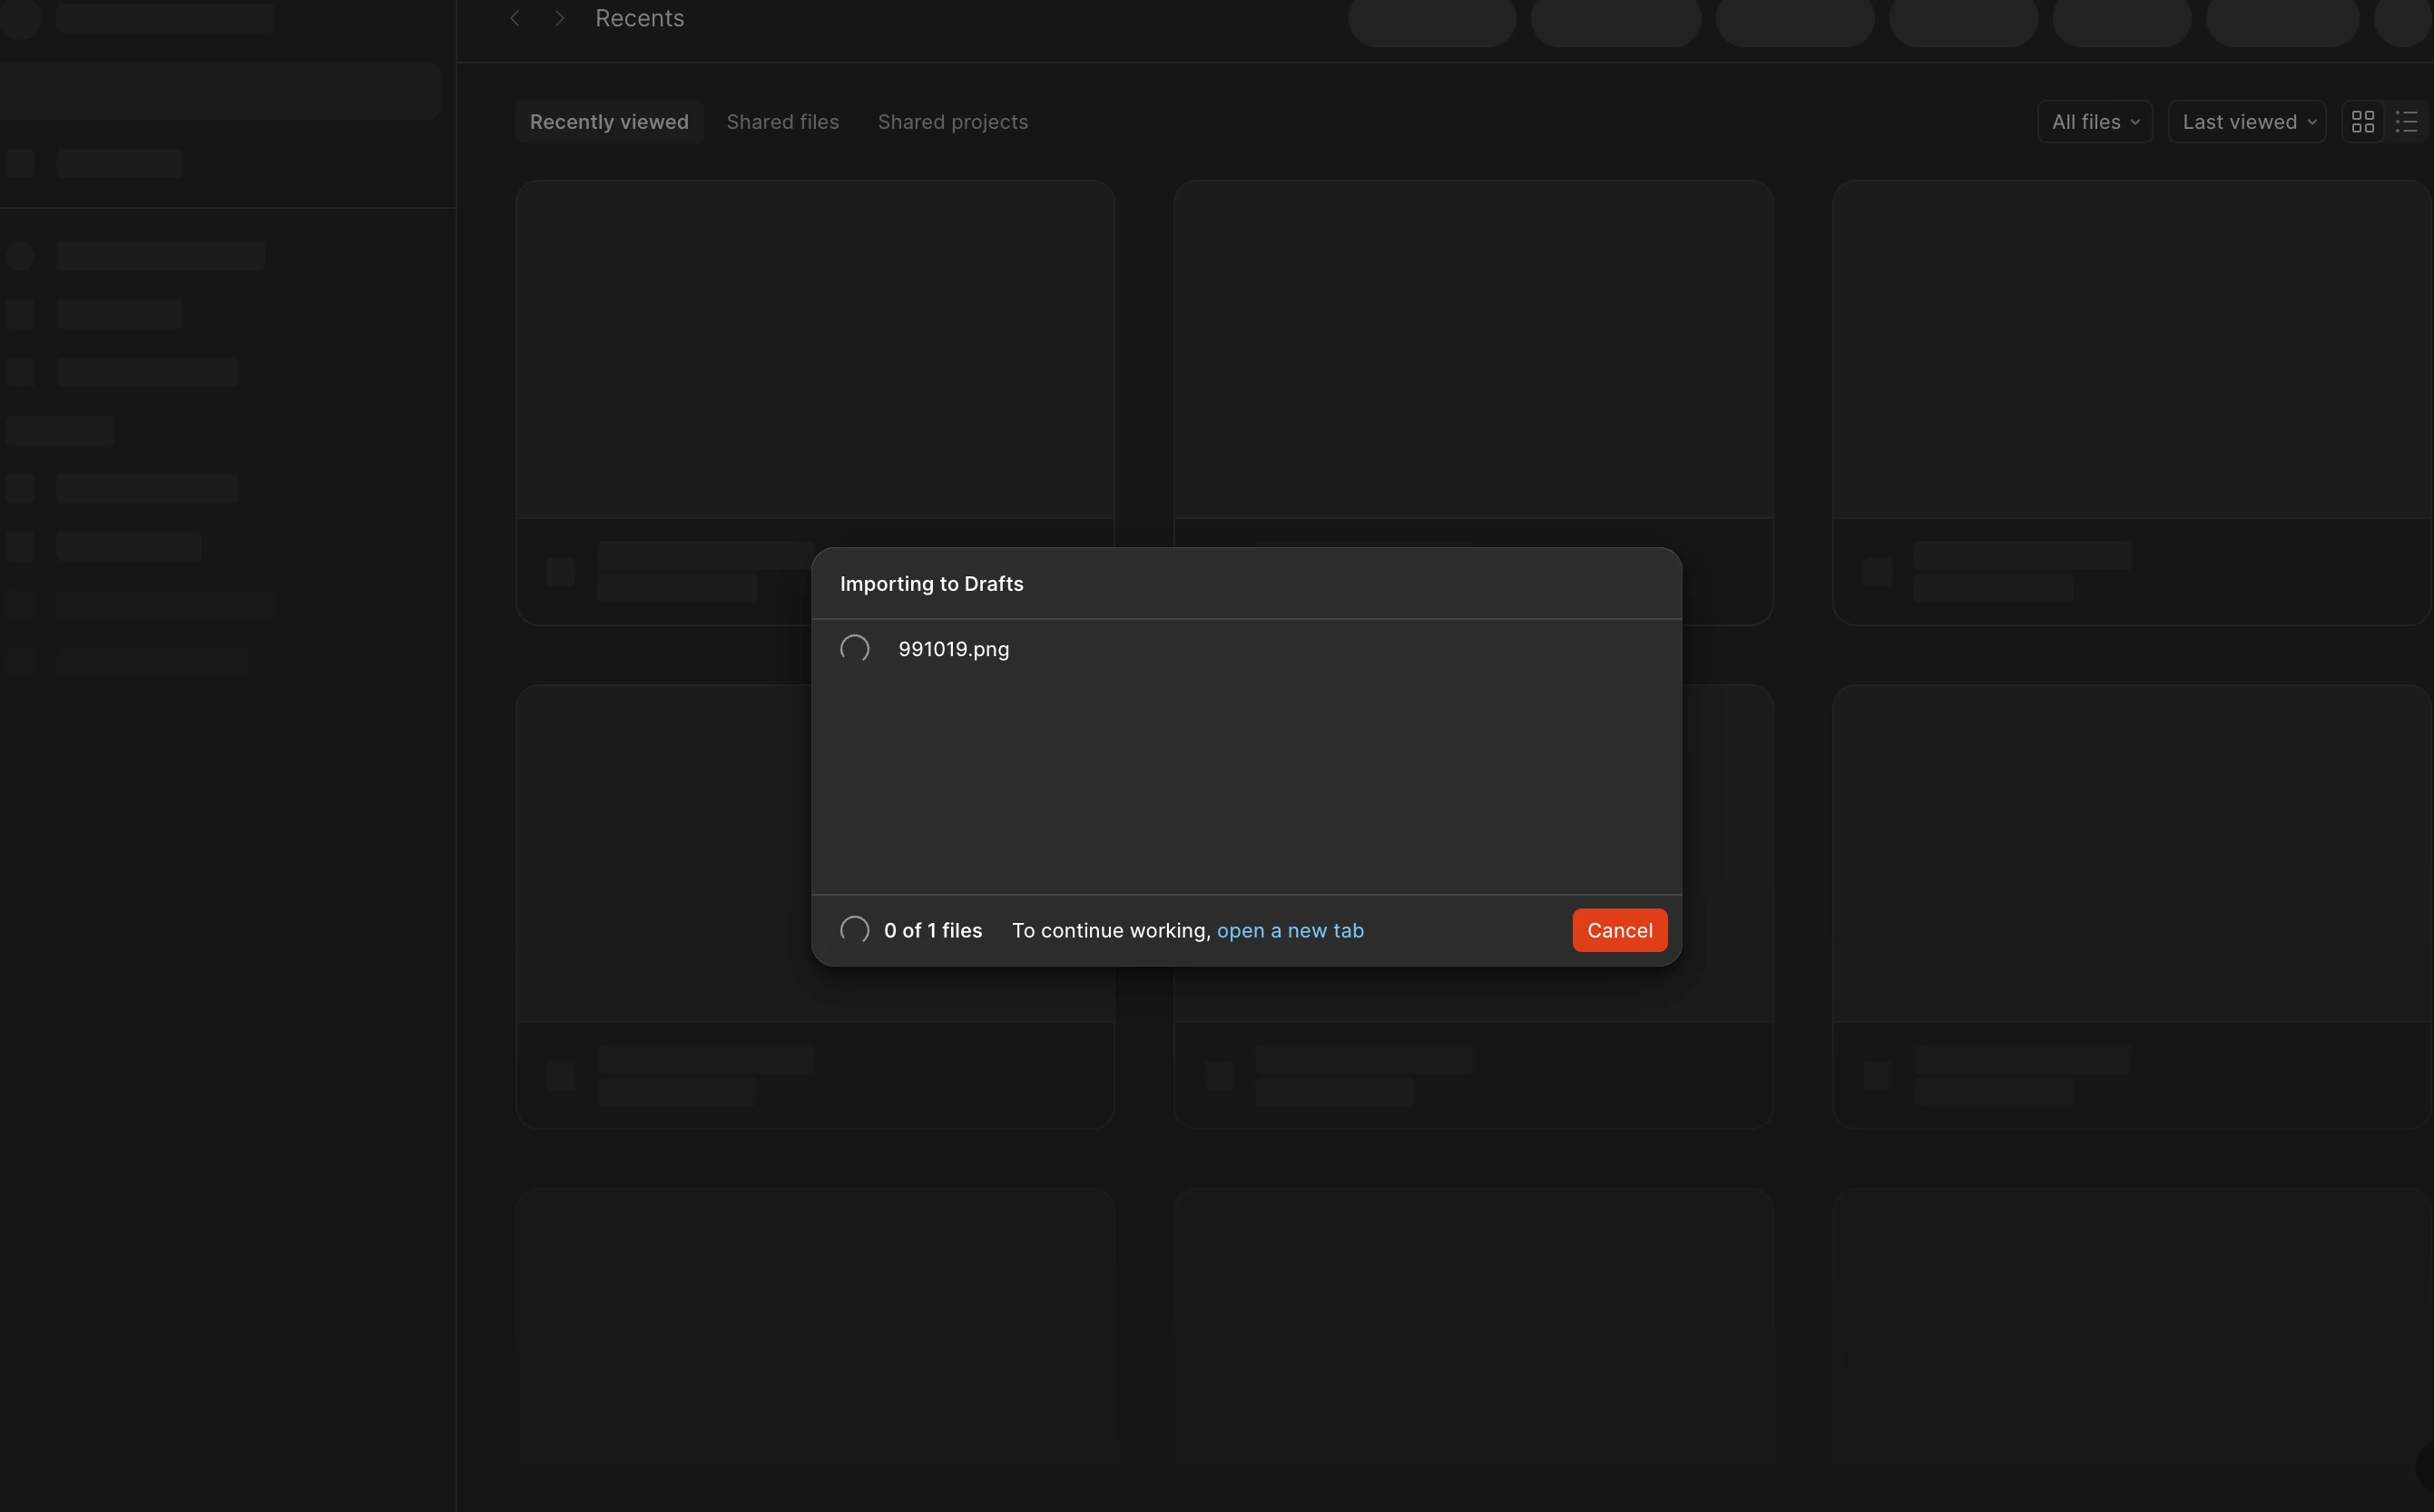Click the 0 of 1 files counter

(x=932, y=930)
